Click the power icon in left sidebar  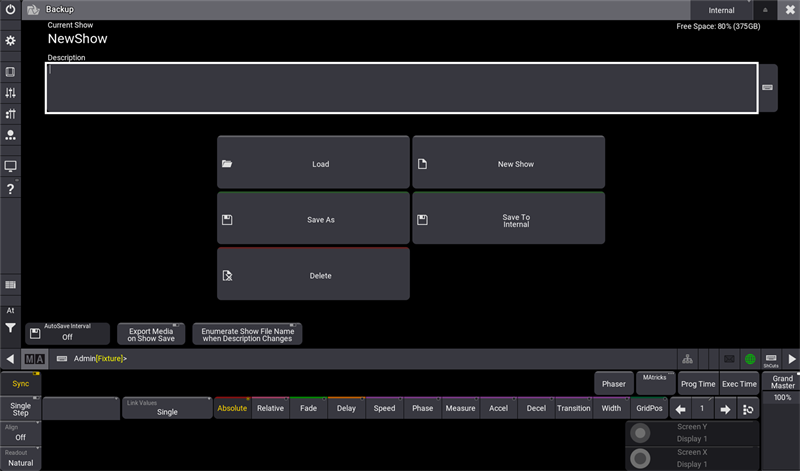(10, 9)
